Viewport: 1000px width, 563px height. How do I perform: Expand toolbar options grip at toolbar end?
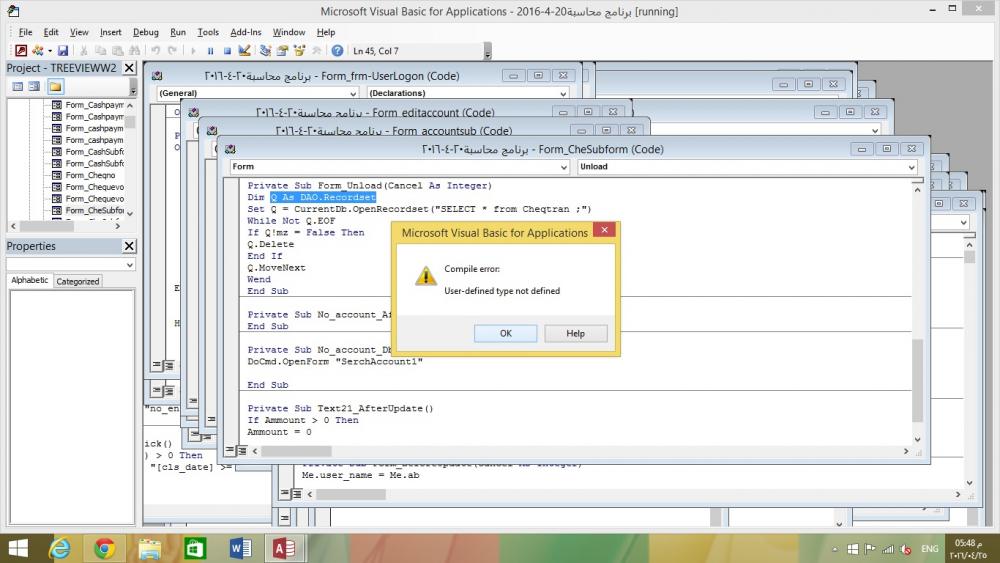click(x=488, y=51)
